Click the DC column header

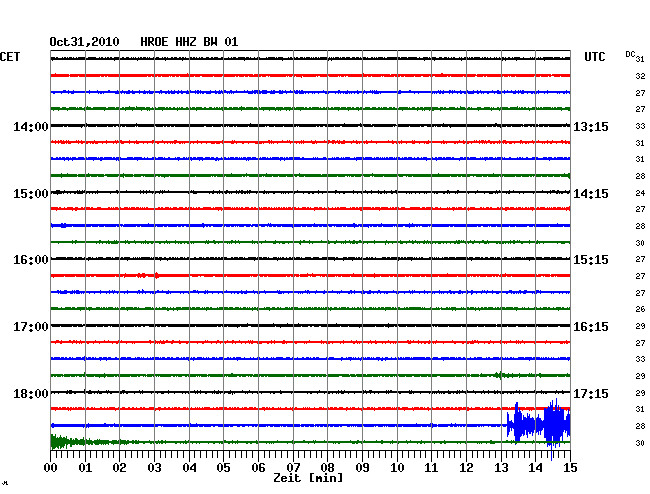pos(630,54)
